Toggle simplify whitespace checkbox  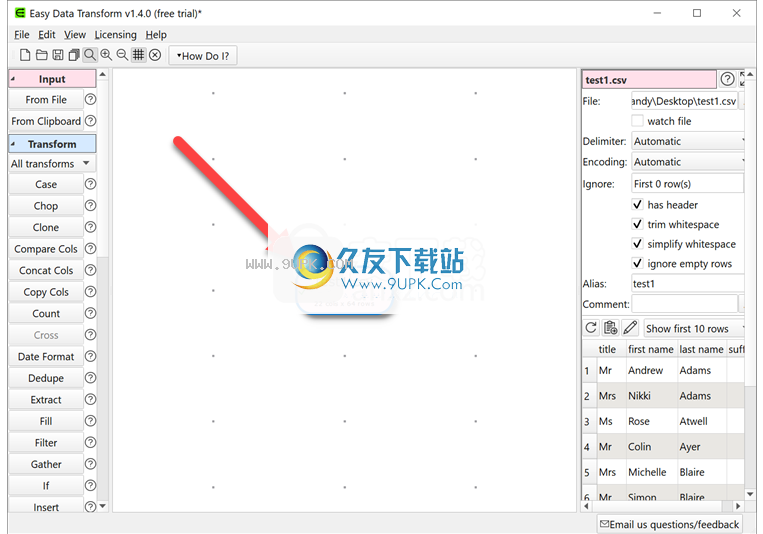[x=637, y=243]
